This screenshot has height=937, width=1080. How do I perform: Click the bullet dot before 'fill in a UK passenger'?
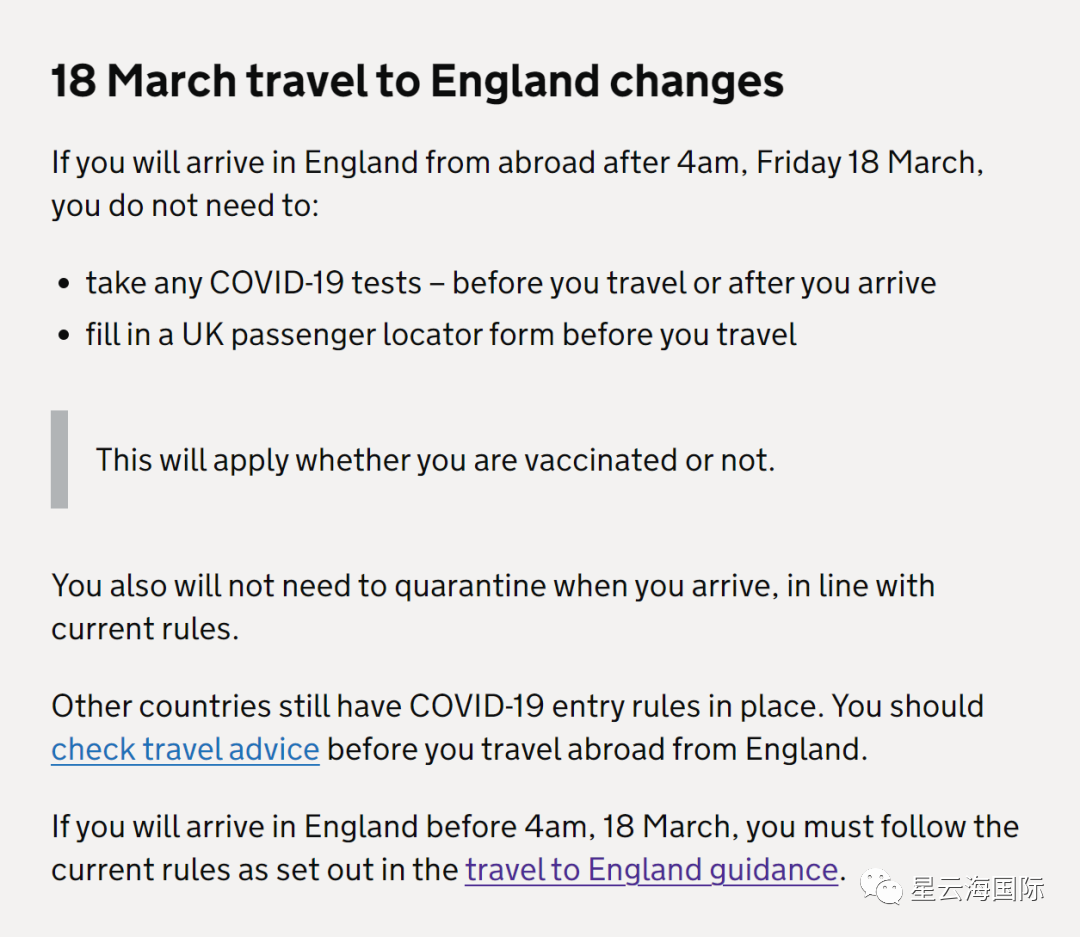point(65,335)
